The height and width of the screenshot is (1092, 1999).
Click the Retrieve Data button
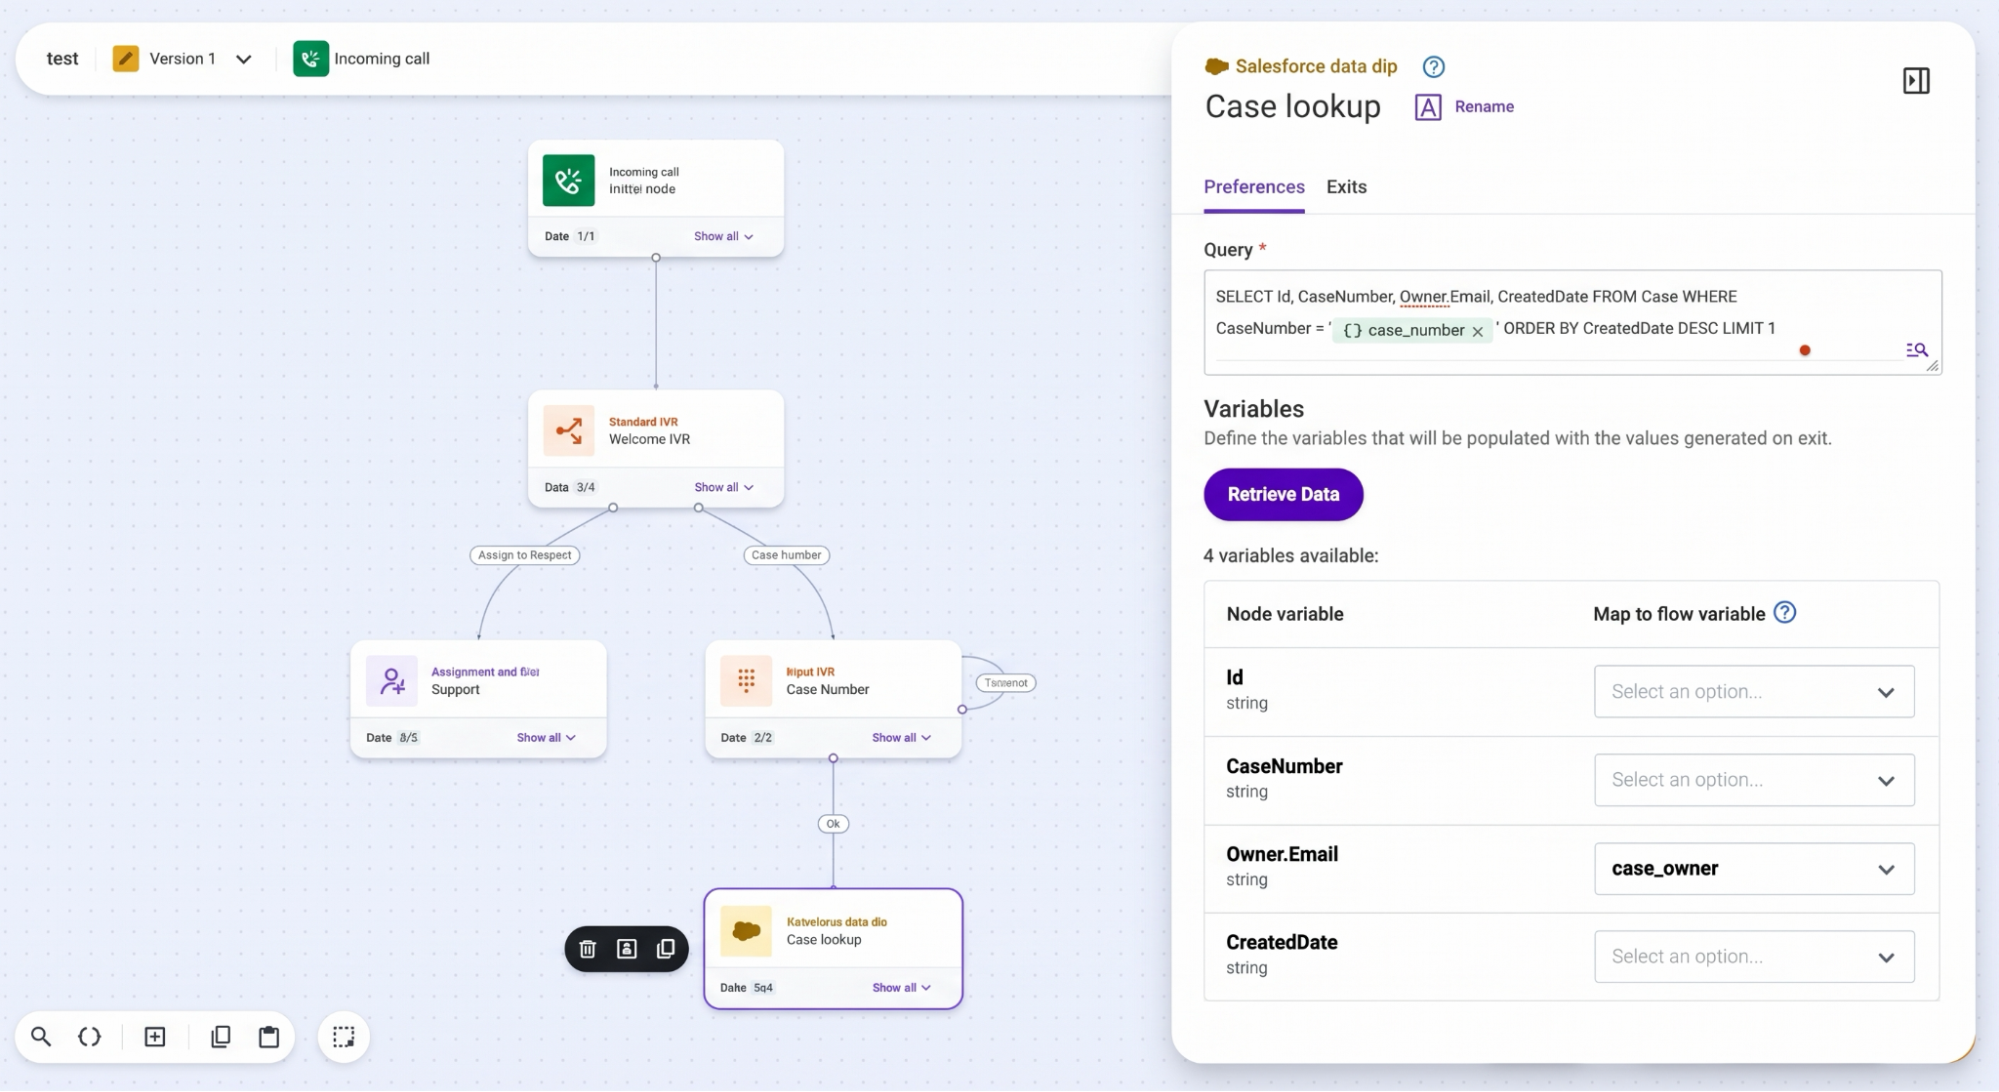pyautogui.click(x=1283, y=495)
